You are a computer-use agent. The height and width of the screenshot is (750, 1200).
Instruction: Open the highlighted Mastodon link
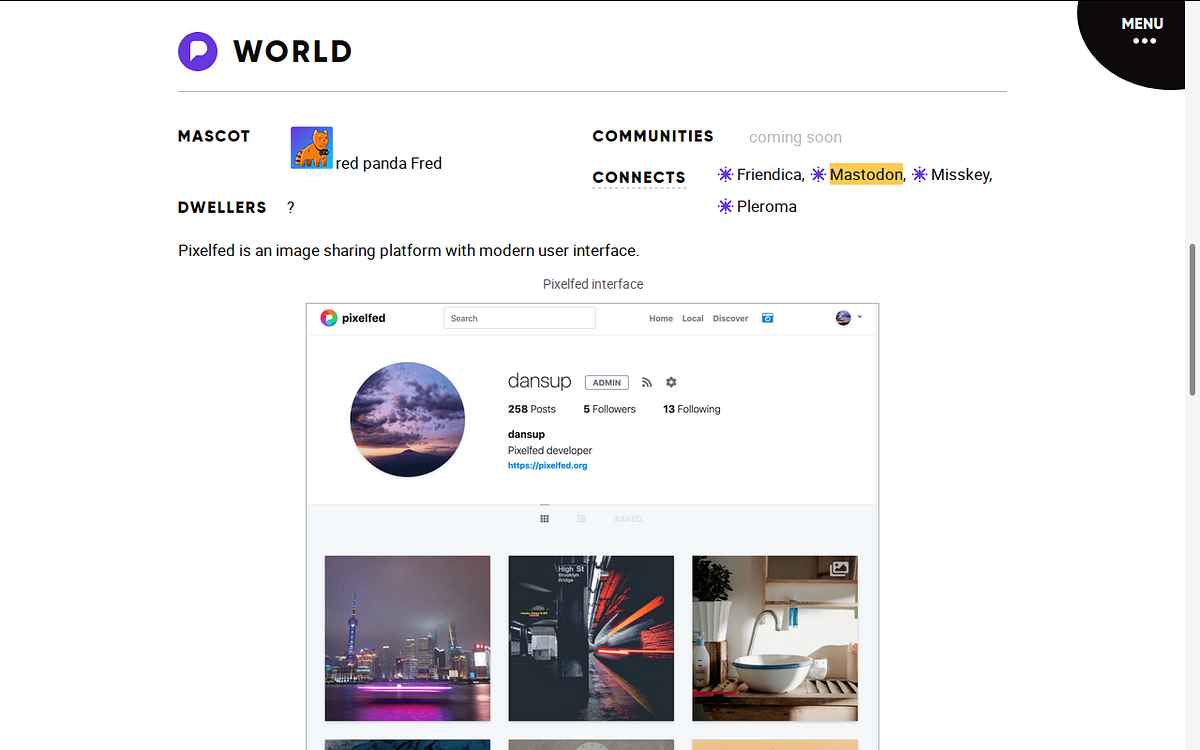point(866,175)
